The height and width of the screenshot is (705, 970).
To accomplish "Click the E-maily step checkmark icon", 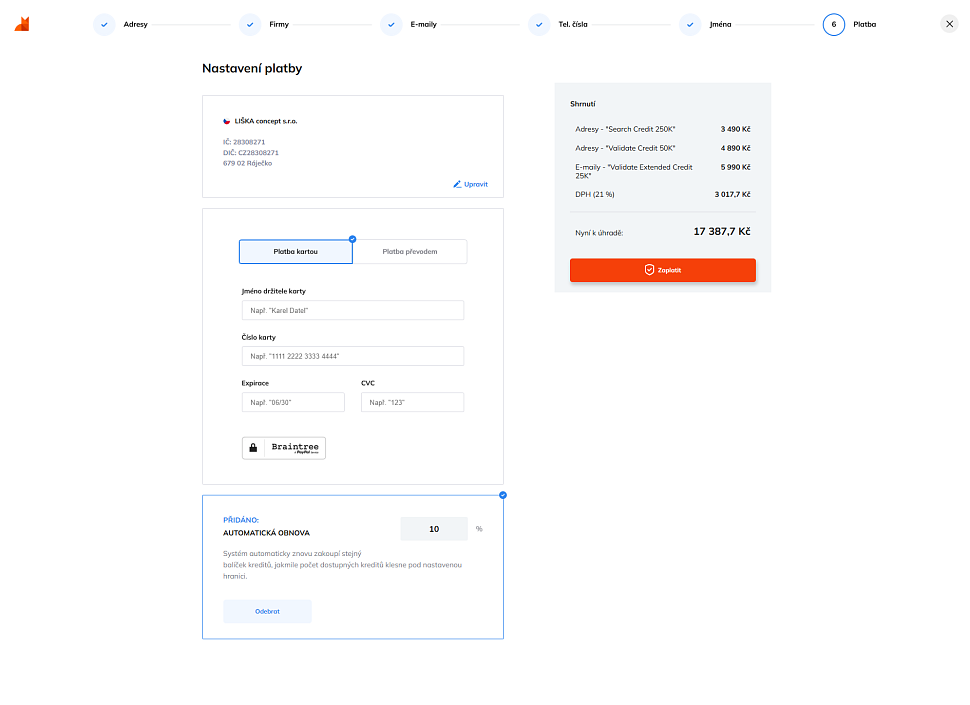I will coord(391,25).
